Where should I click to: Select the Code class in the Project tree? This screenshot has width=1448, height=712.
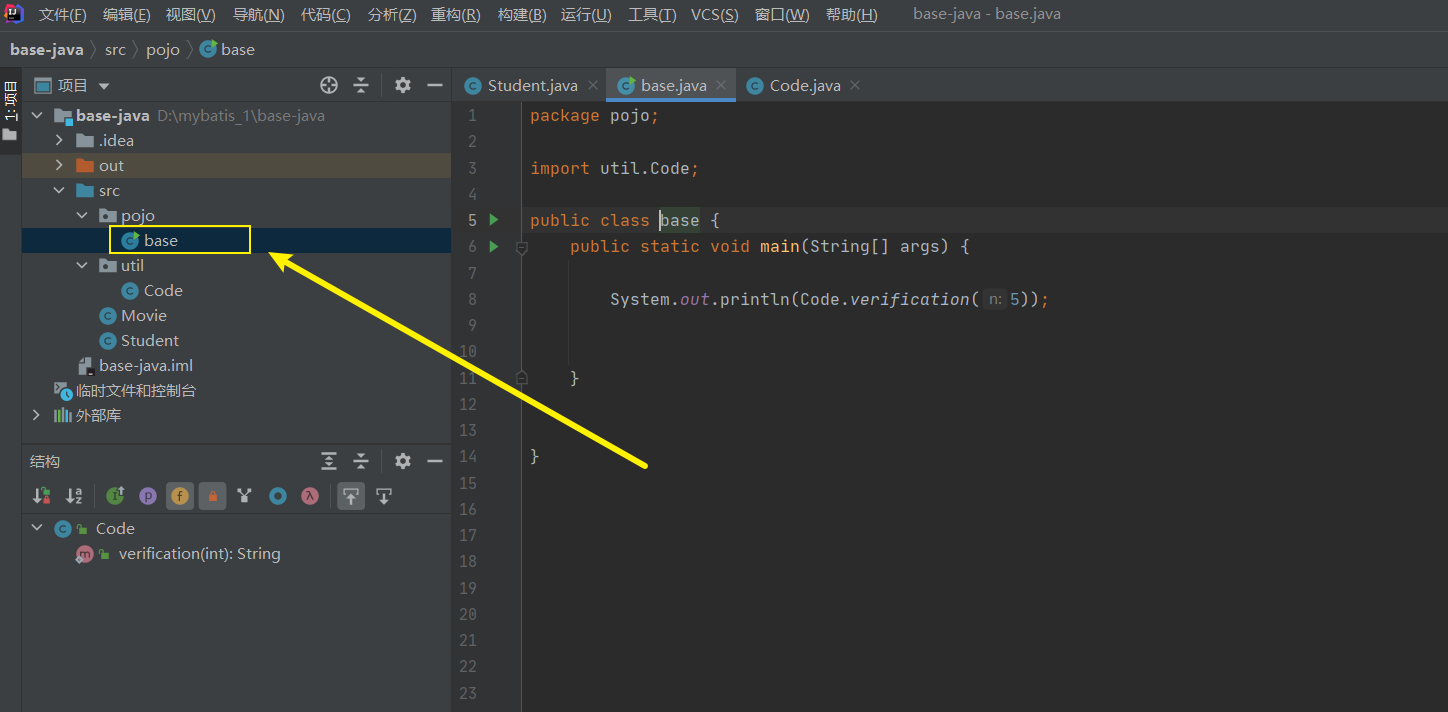152,290
